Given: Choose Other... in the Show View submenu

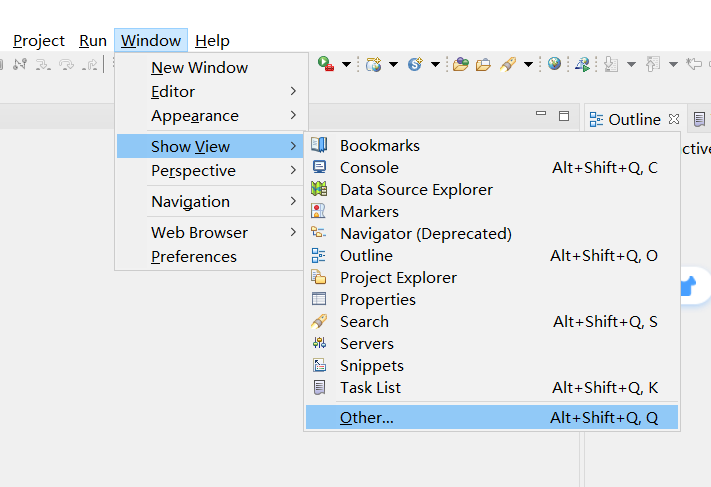Looking at the screenshot, I should tap(492, 417).
